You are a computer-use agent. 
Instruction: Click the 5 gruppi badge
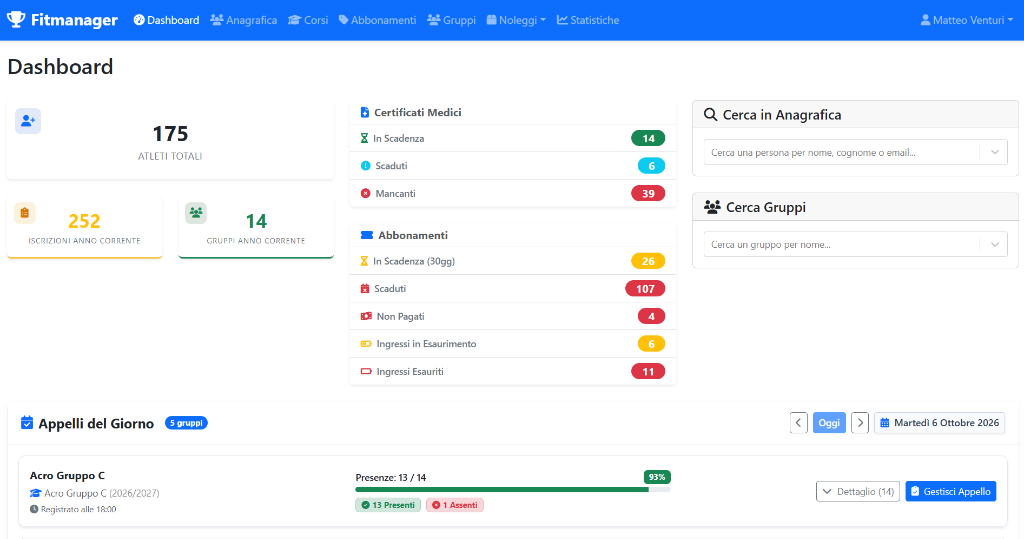click(x=186, y=423)
